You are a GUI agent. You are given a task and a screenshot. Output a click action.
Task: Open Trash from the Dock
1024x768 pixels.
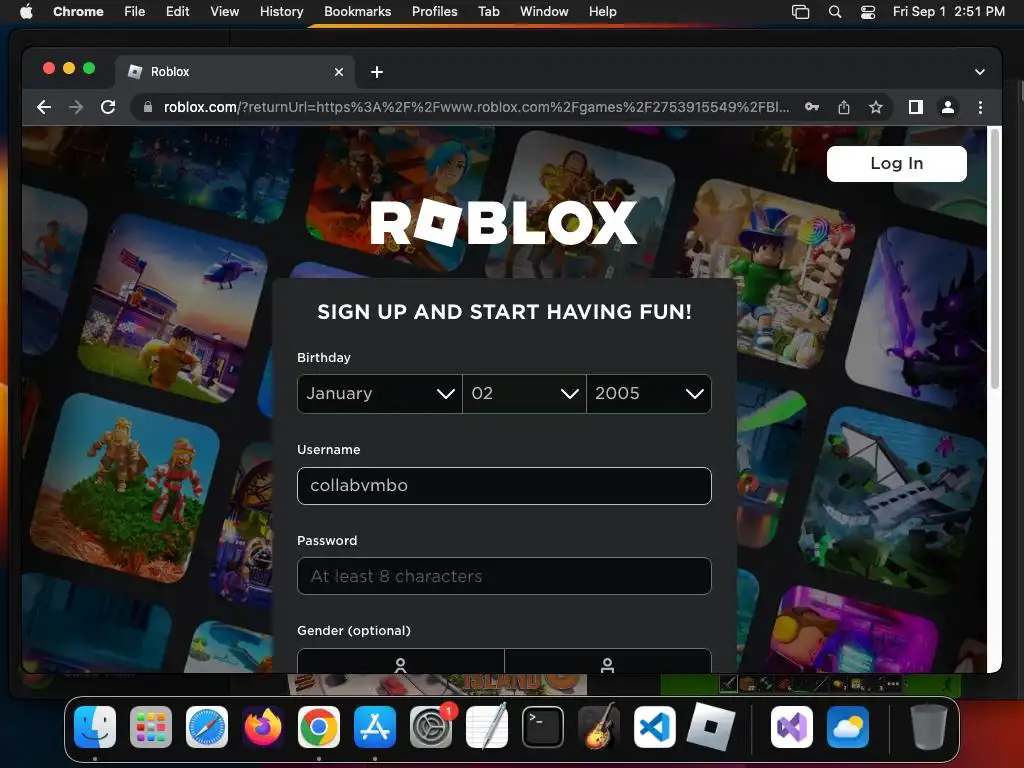pyautogui.click(x=928, y=727)
